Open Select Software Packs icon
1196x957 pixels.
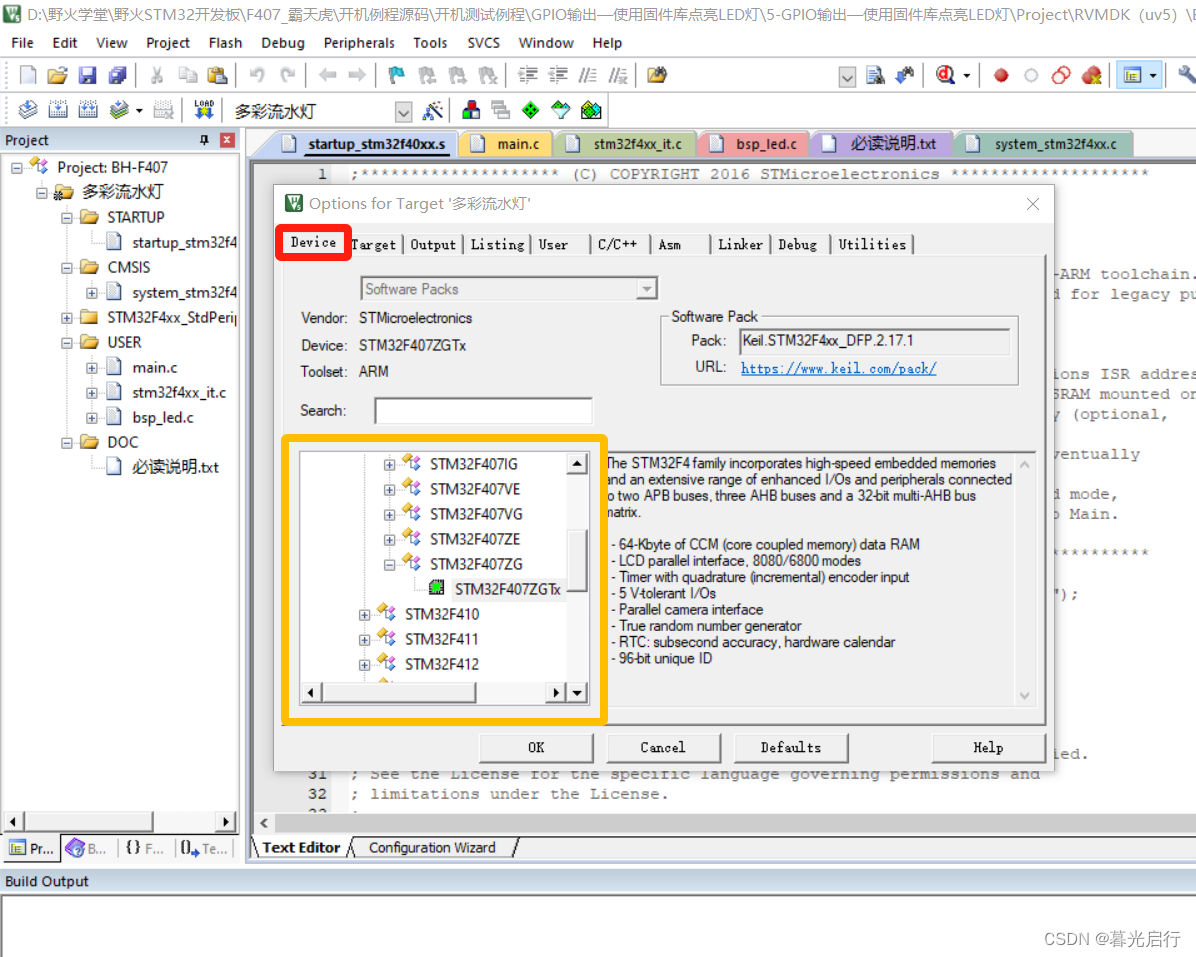click(x=561, y=111)
